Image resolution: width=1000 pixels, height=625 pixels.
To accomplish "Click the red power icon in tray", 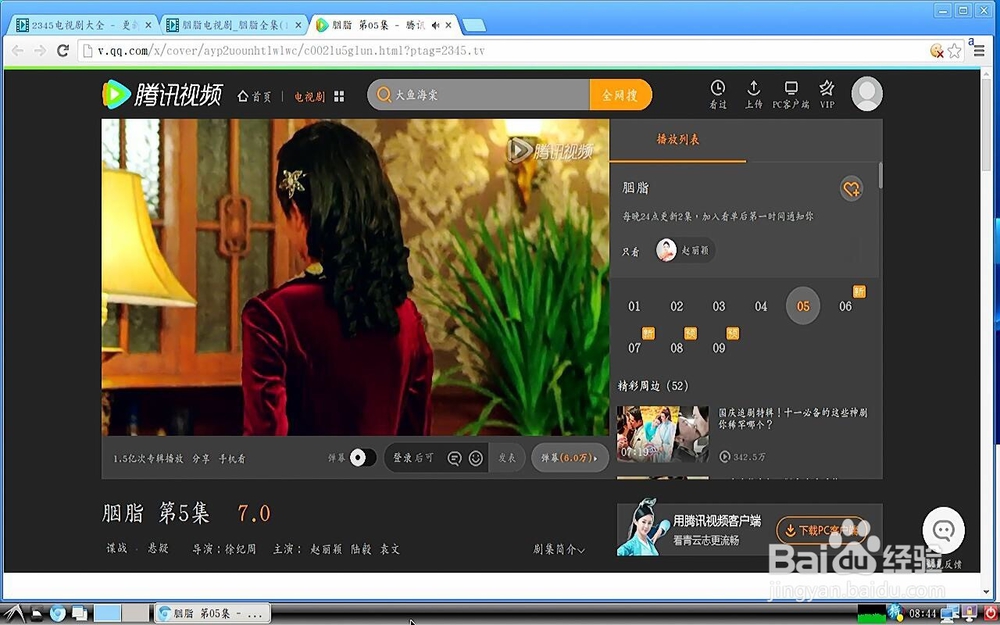I will pos(989,613).
